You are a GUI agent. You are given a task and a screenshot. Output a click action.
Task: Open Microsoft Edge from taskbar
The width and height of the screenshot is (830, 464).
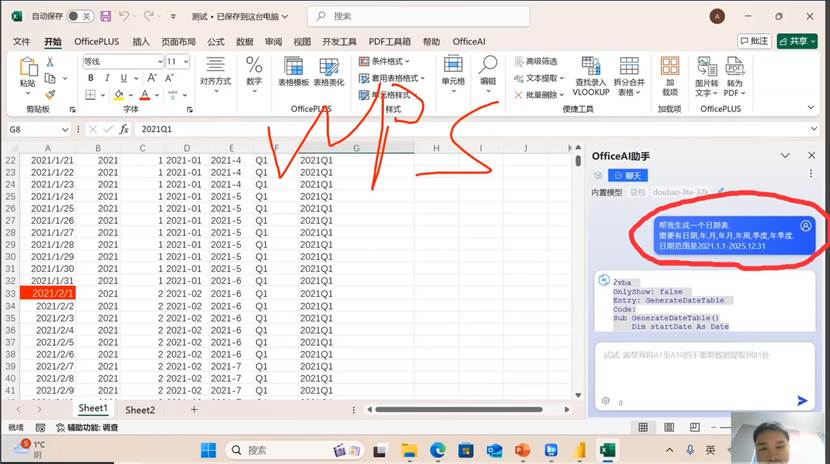coord(437,450)
